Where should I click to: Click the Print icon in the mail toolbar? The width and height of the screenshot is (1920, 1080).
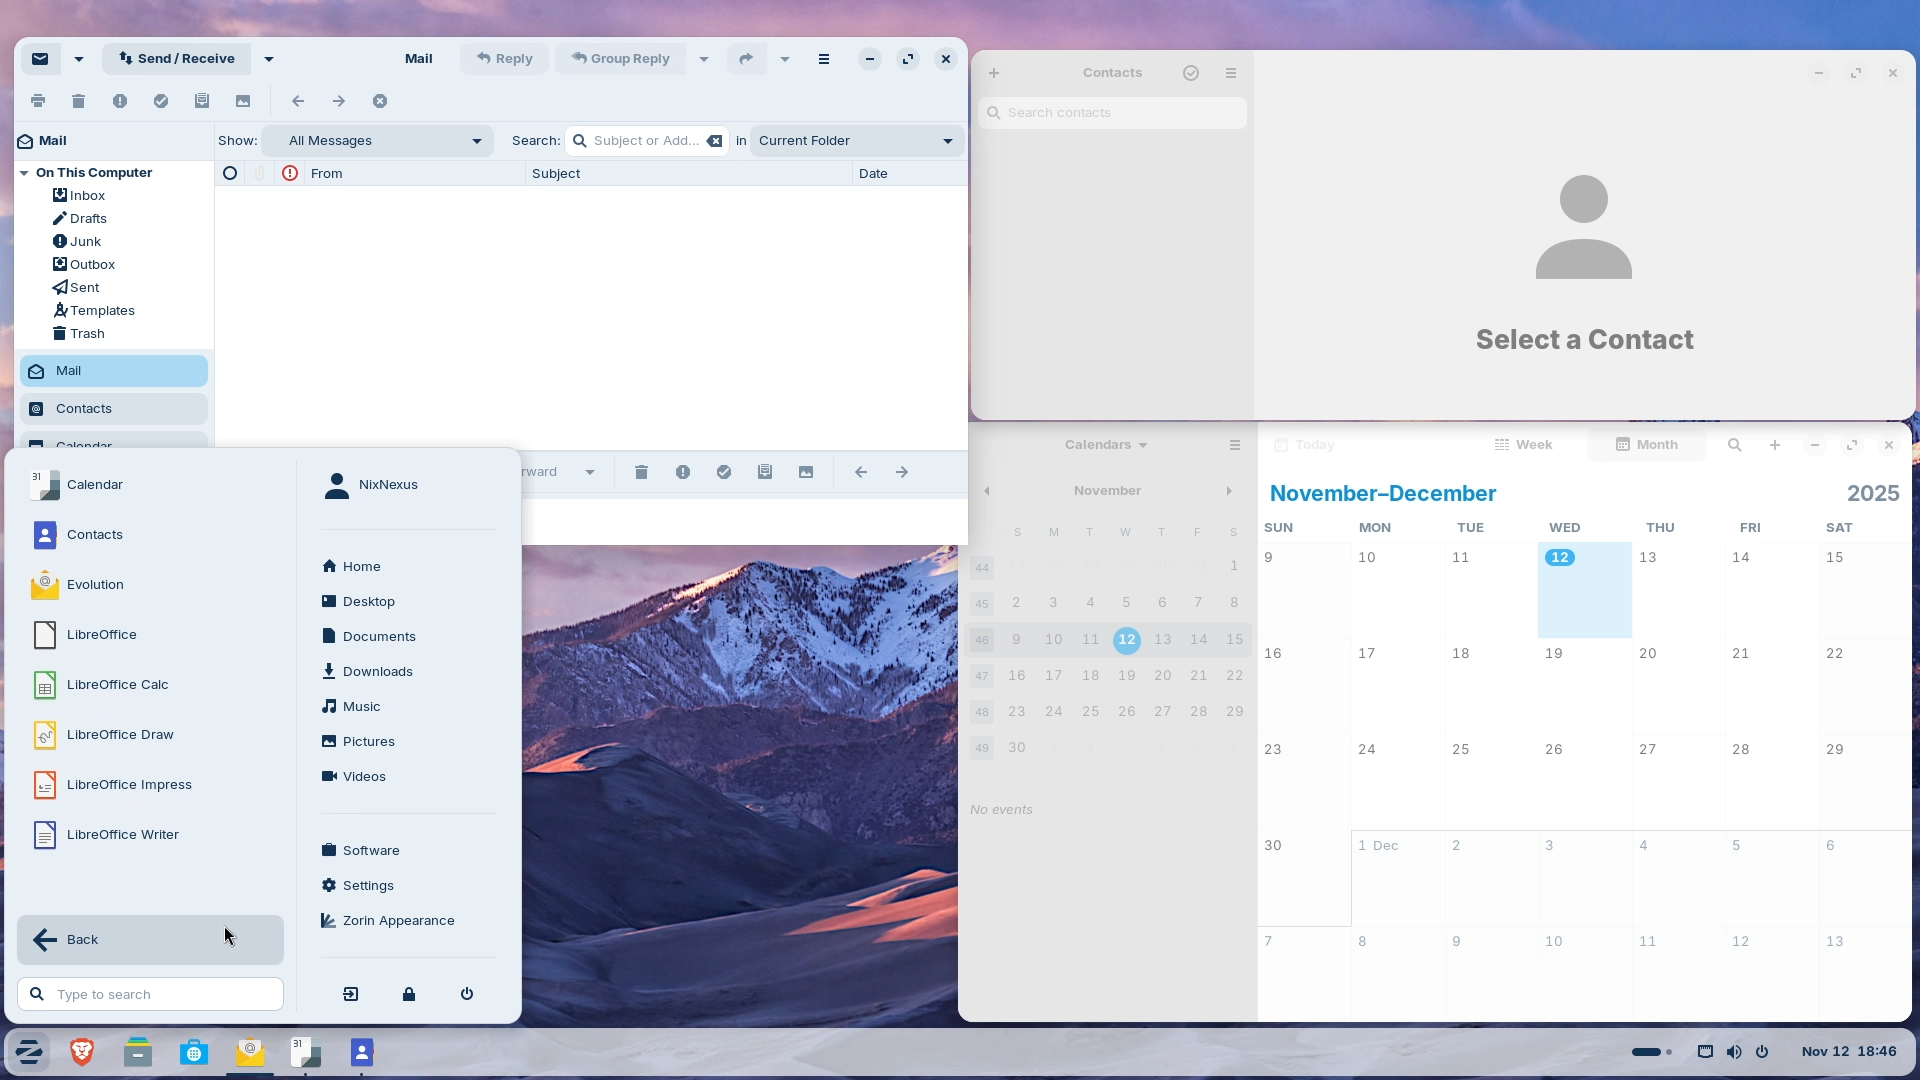[37, 100]
